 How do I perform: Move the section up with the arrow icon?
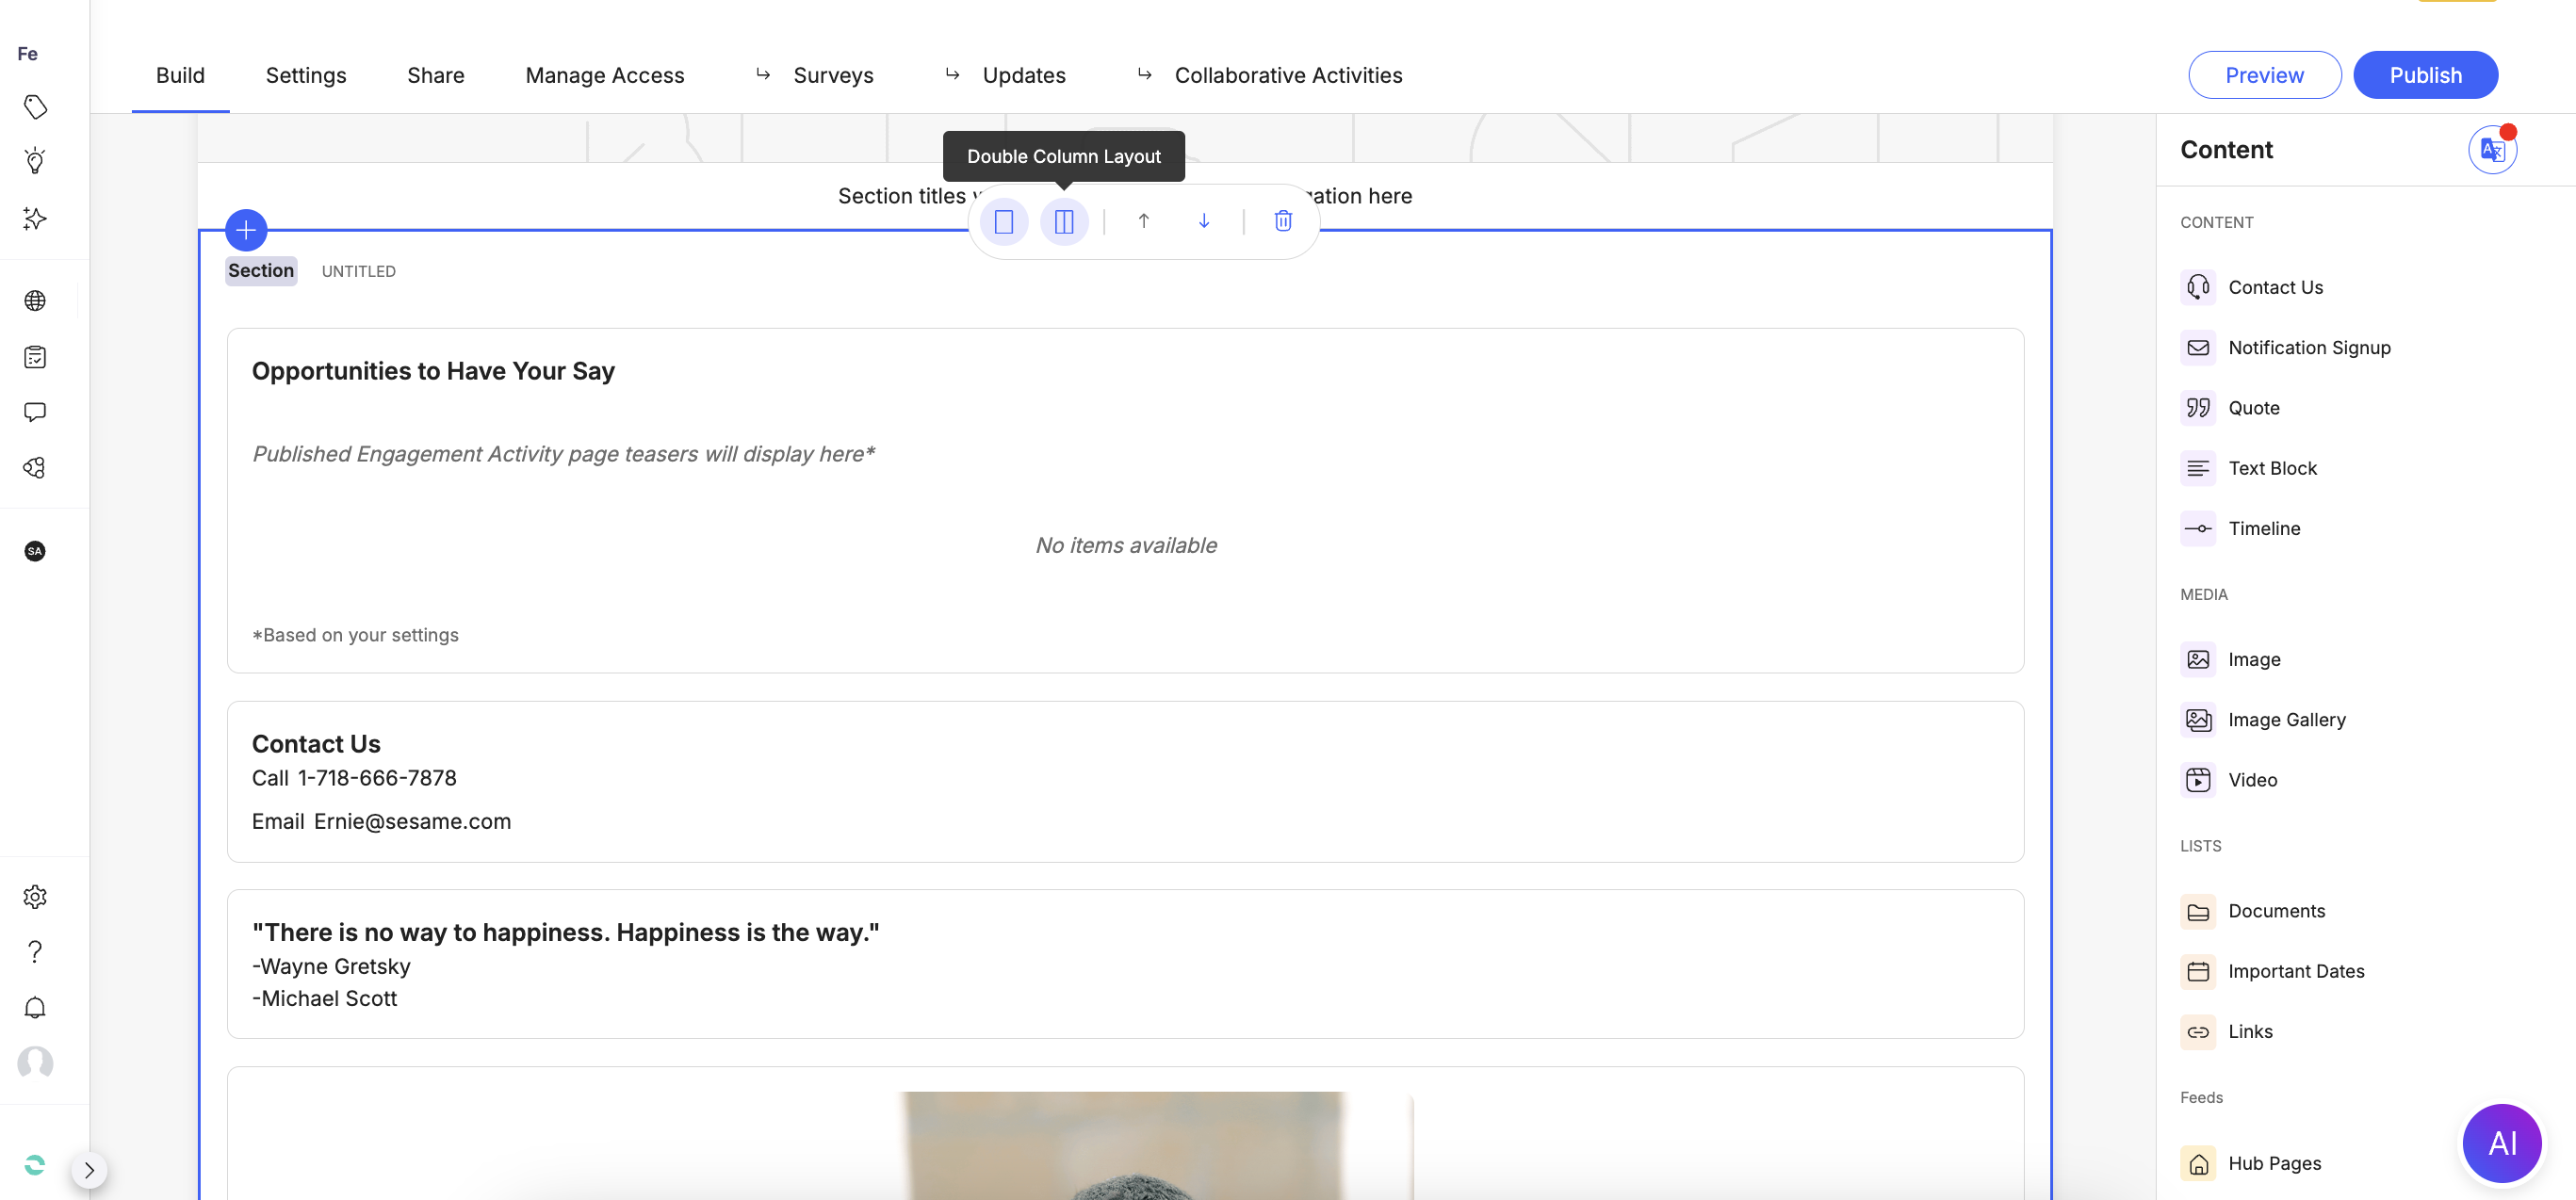[1144, 221]
